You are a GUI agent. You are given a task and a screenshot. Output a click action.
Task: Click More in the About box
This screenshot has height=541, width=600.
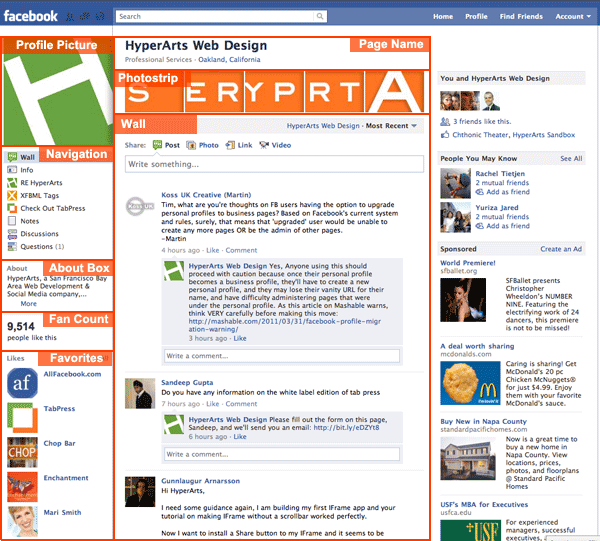coord(29,304)
